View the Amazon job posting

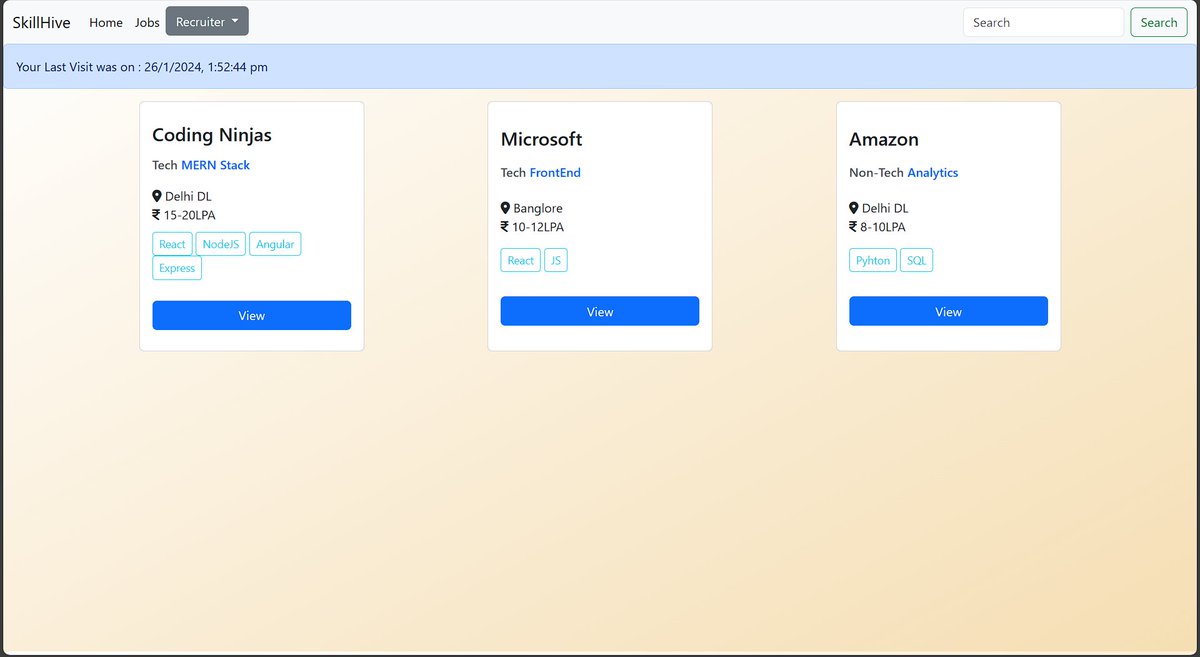click(x=948, y=311)
